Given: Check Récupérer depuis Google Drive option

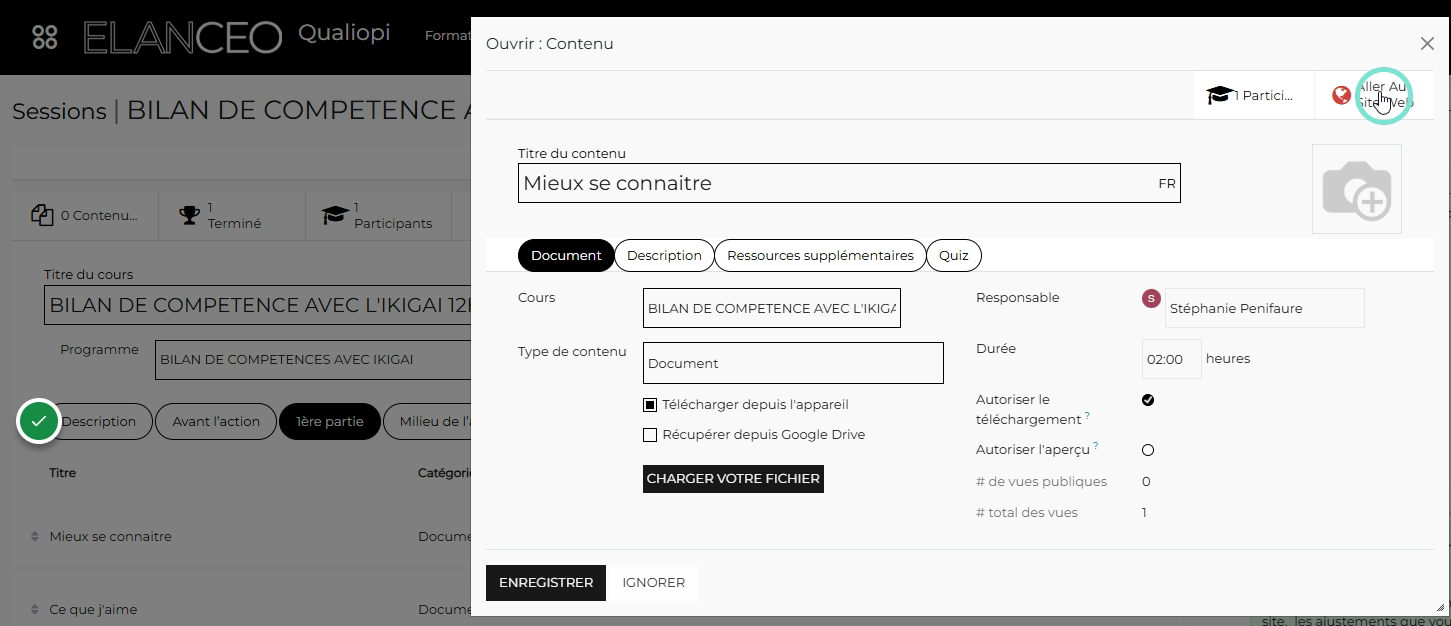Looking at the screenshot, I should [x=650, y=435].
